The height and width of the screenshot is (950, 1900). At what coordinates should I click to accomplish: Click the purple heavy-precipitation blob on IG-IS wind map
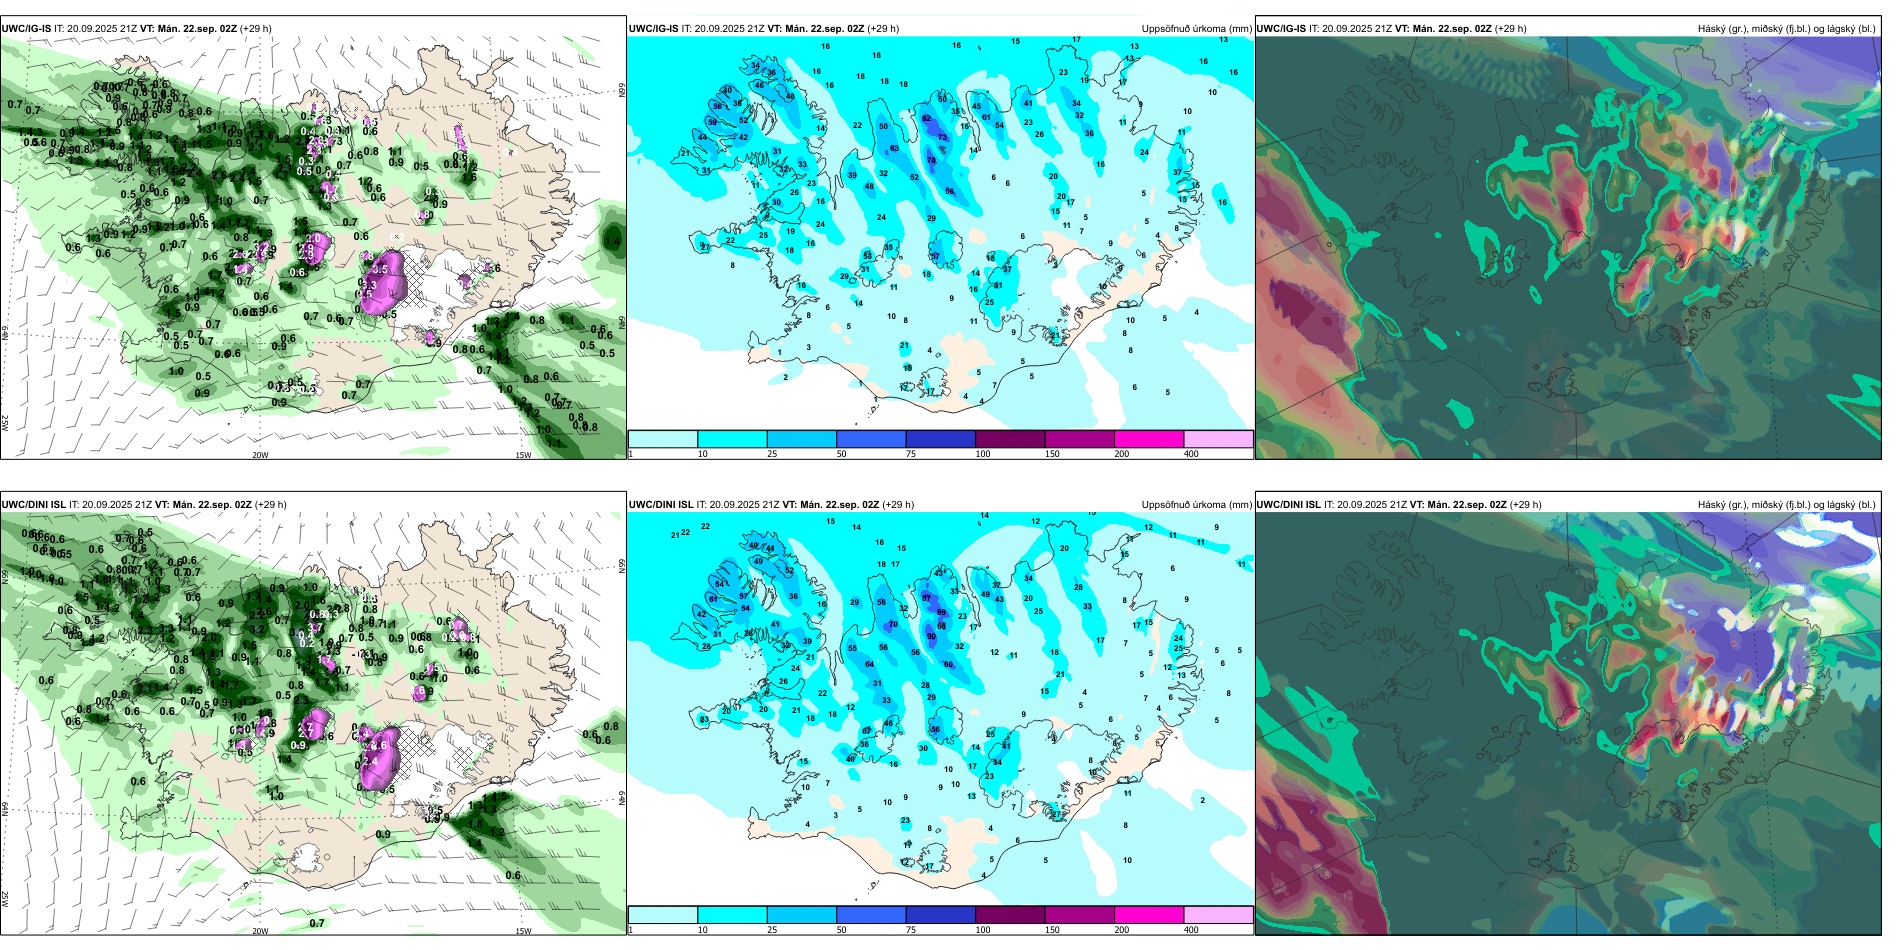pyautogui.click(x=383, y=284)
